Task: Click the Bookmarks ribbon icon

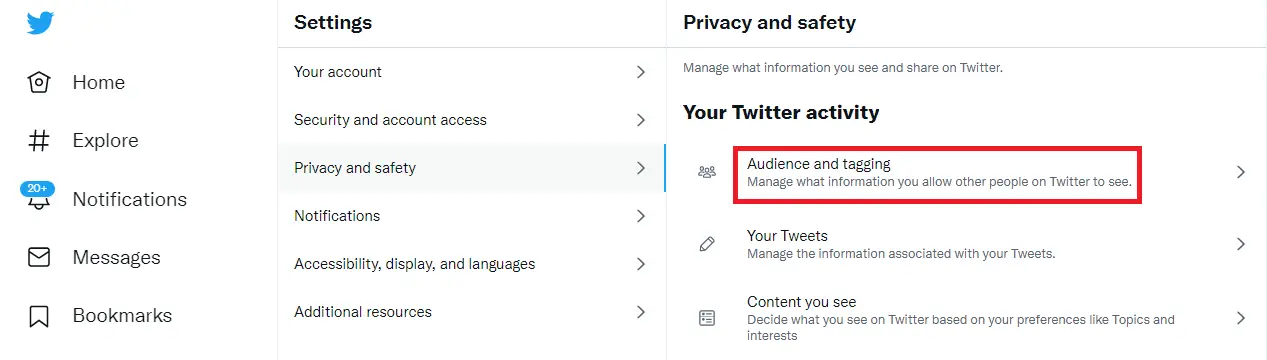Action: [x=39, y=316]
